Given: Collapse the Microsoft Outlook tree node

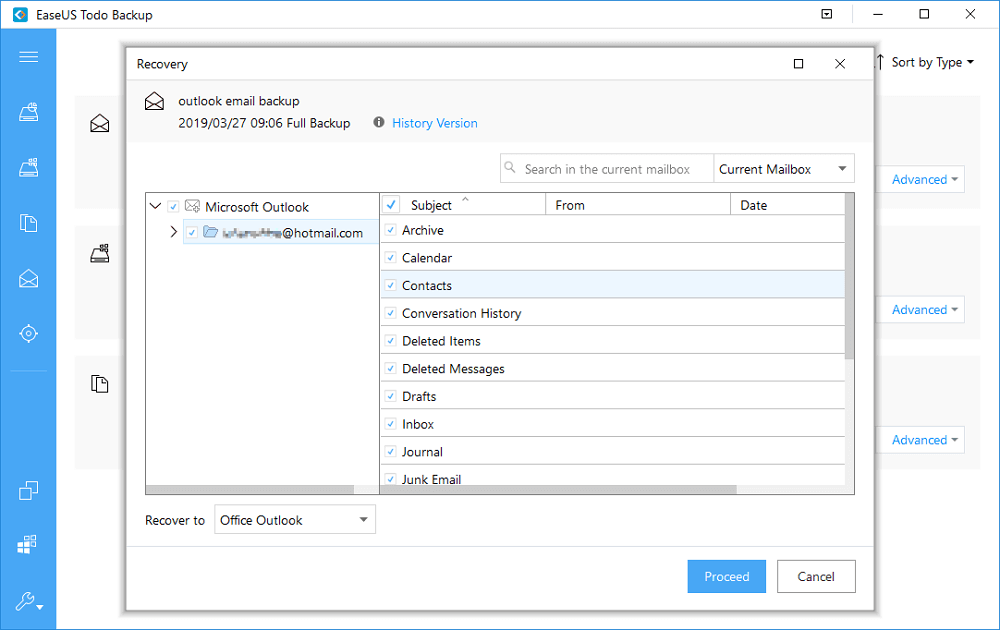Looking at the screenshot, I should [x=155, y=206].
